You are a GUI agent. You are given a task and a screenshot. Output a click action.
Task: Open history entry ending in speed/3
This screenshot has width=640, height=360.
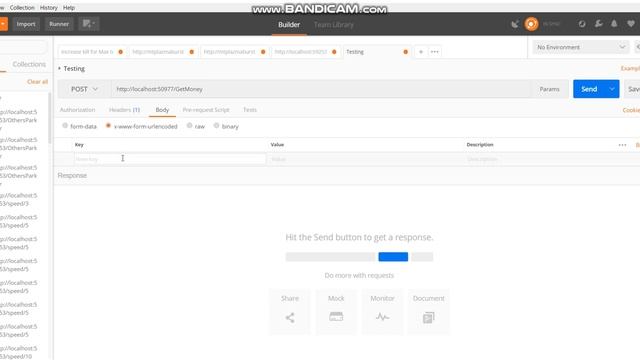point(18,199)
